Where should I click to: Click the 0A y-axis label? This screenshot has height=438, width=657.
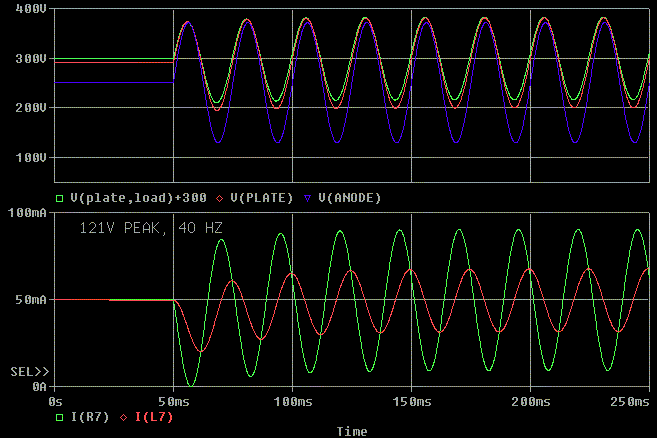(x=38, y=386)
